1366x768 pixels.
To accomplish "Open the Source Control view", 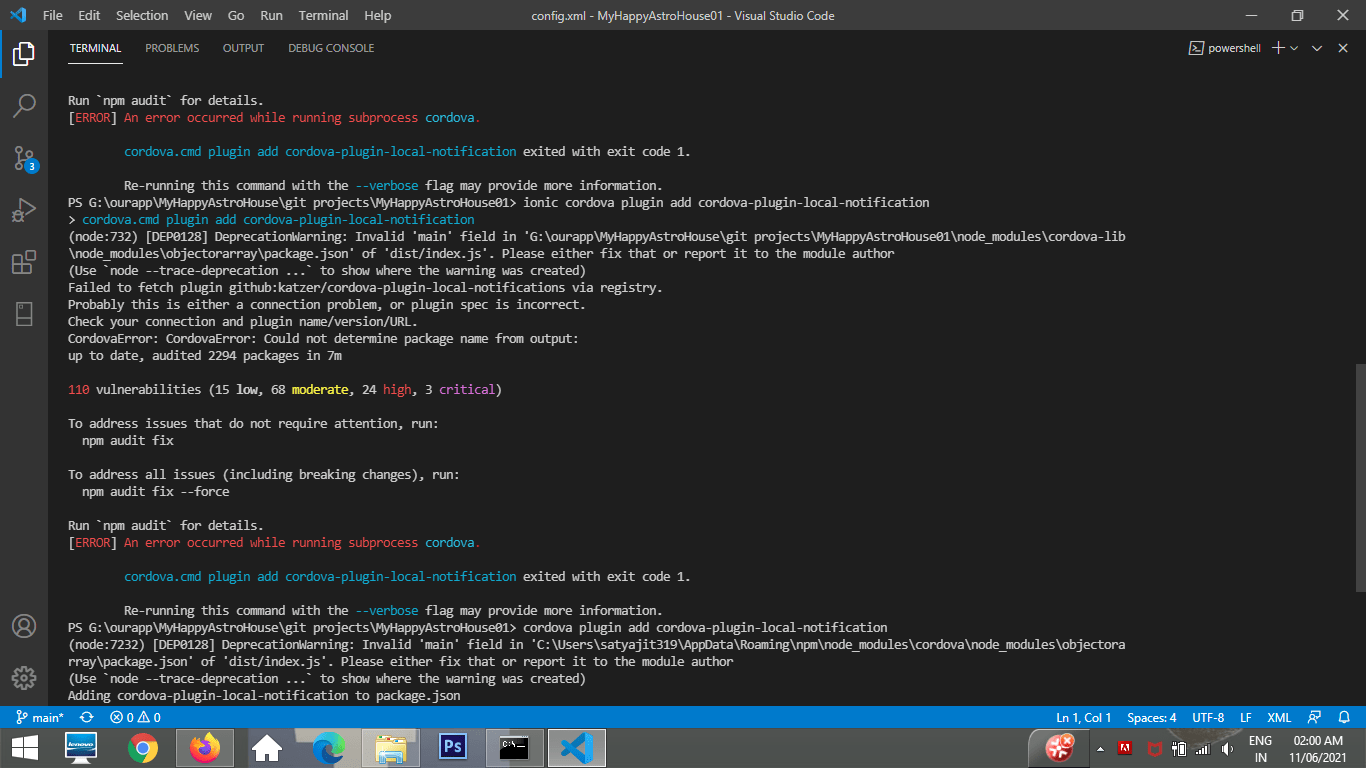I will [x=24, y=155].
